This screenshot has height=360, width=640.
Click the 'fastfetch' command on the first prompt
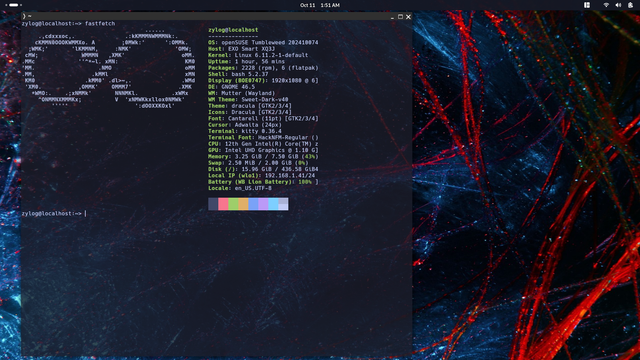tap(100, 24)
